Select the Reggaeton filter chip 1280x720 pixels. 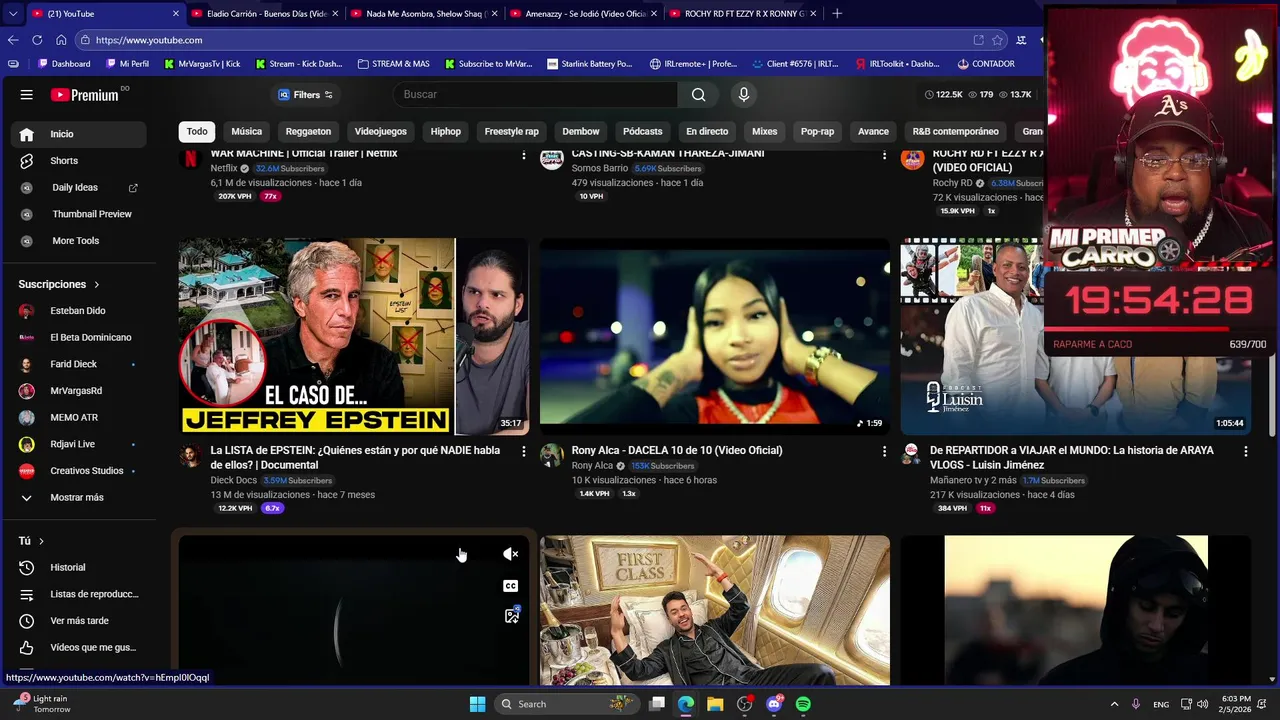click(308, 131)
